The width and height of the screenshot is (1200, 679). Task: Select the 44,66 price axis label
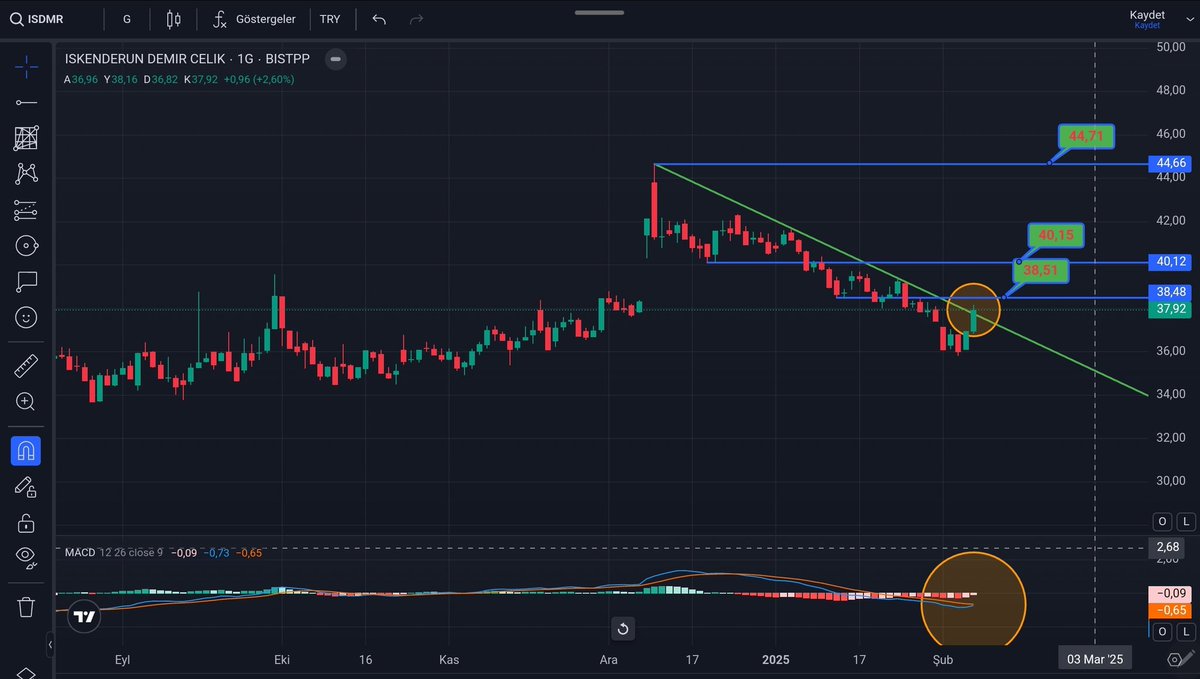tap(1171, 163)
